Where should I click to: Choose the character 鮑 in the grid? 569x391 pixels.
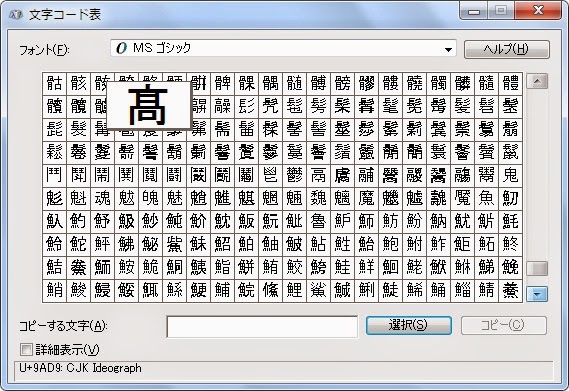point(390,244)
